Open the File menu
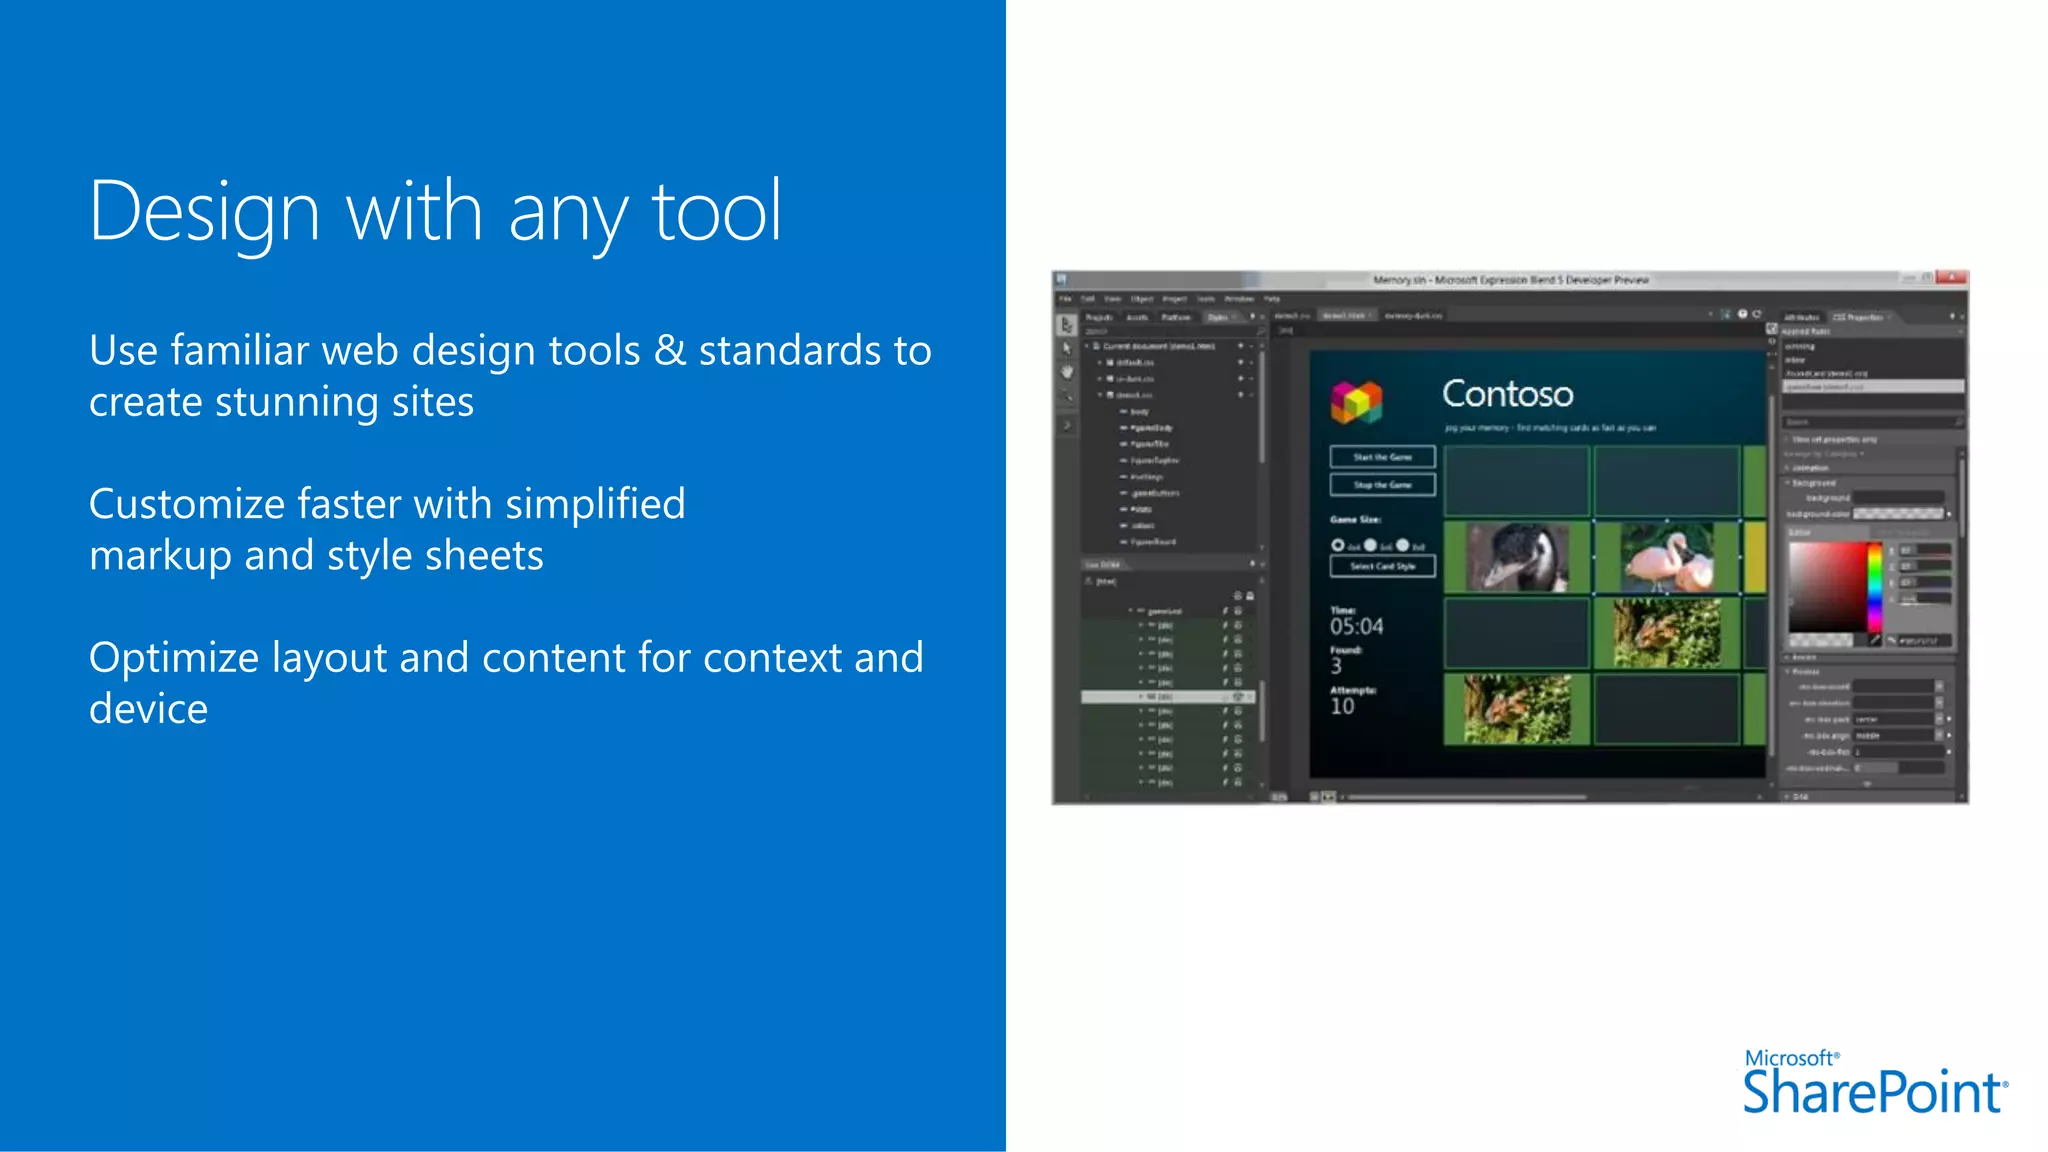The height and width of the screenshot is (1152, 2048). (x=1065, y=299)
